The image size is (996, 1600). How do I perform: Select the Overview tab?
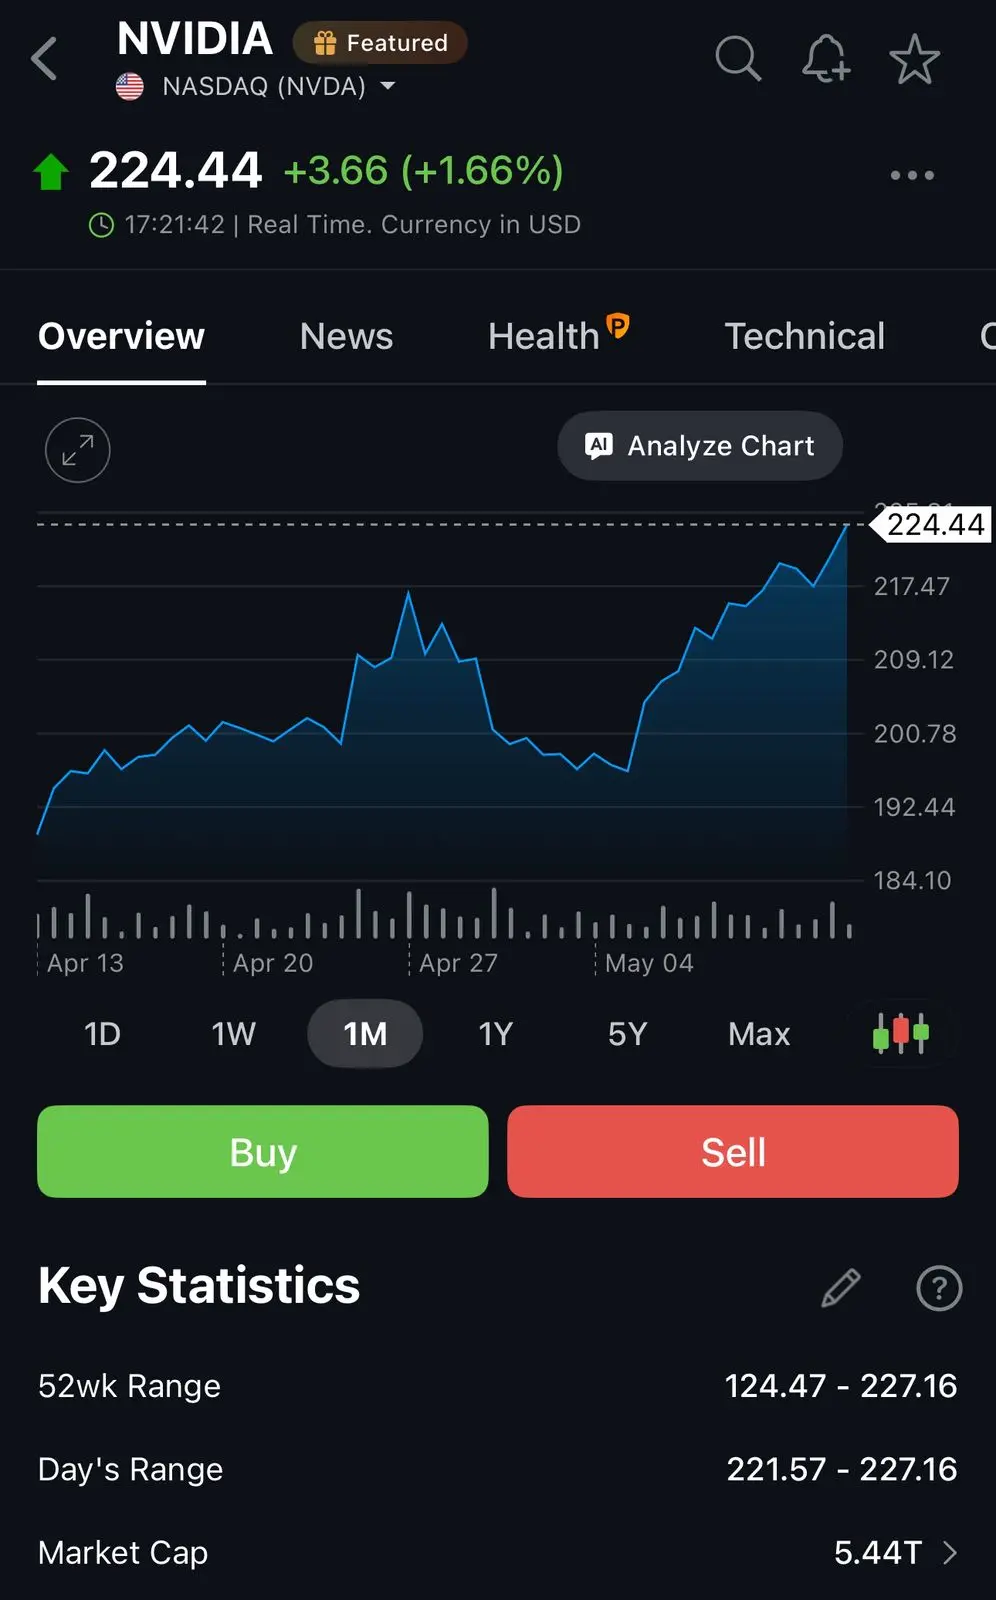122,337
